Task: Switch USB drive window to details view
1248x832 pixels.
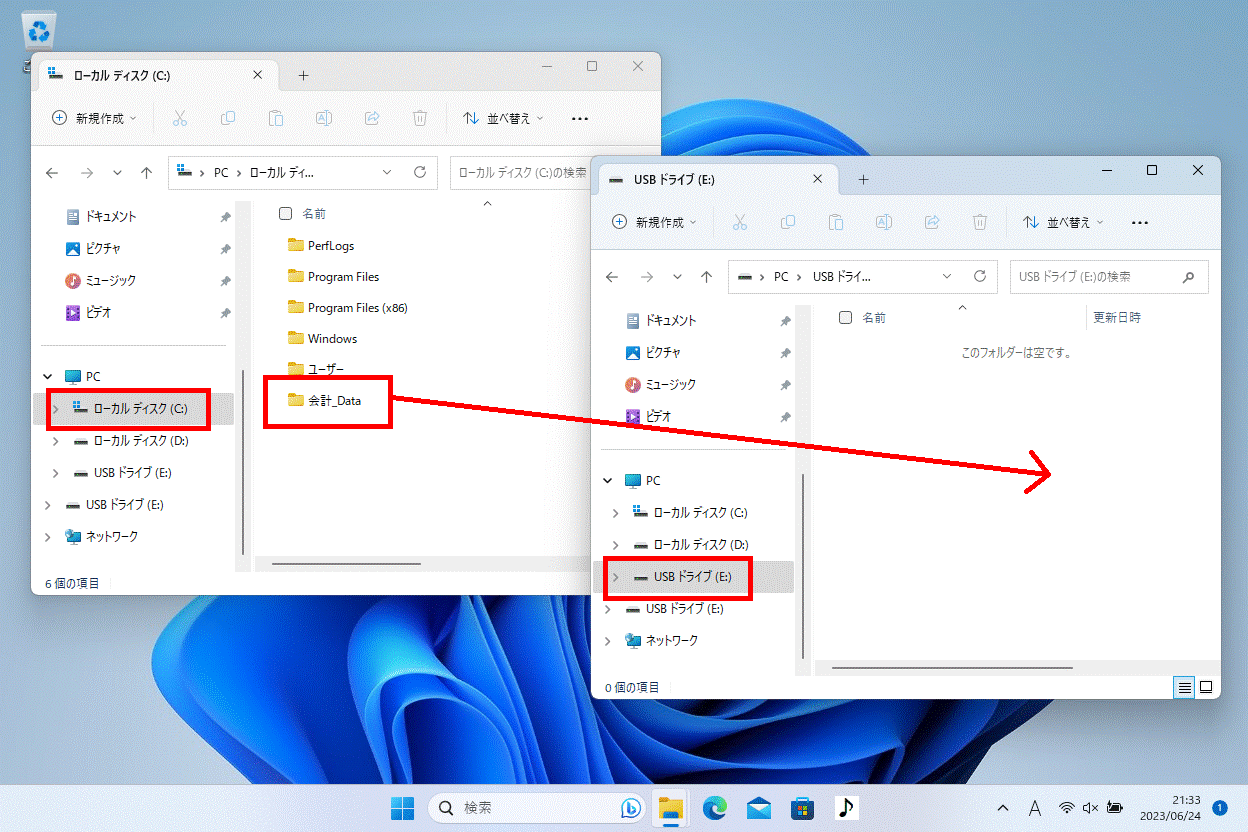Action: click(x=1184, y=687)
